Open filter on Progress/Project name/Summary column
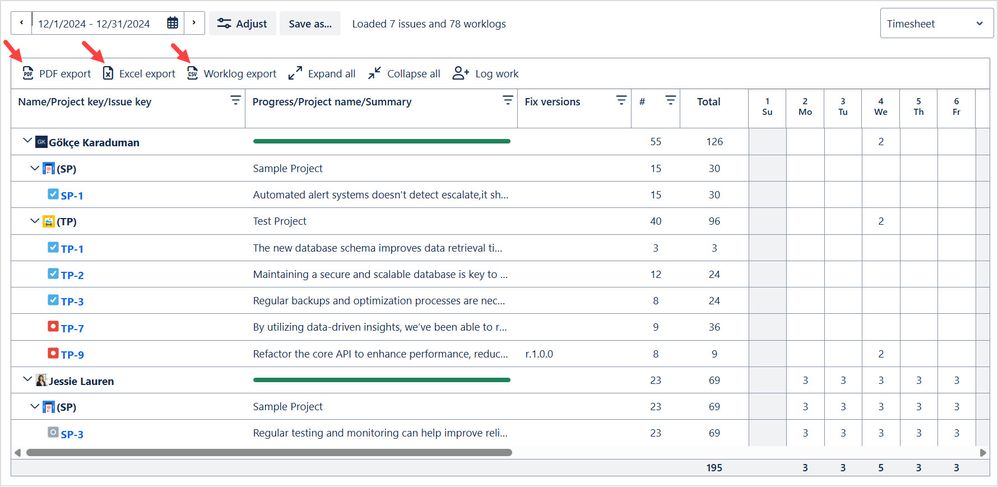 pyautogui.click(x=508, y=101)
